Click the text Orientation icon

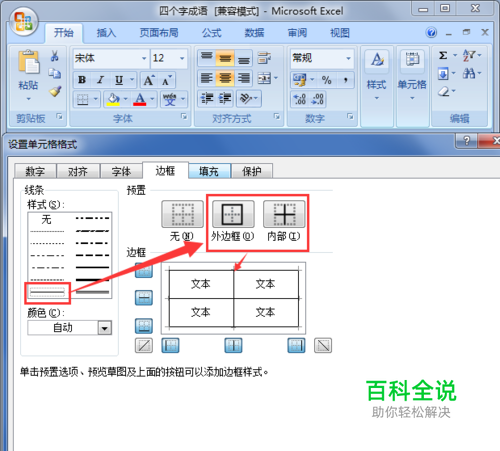click(246, 99)
